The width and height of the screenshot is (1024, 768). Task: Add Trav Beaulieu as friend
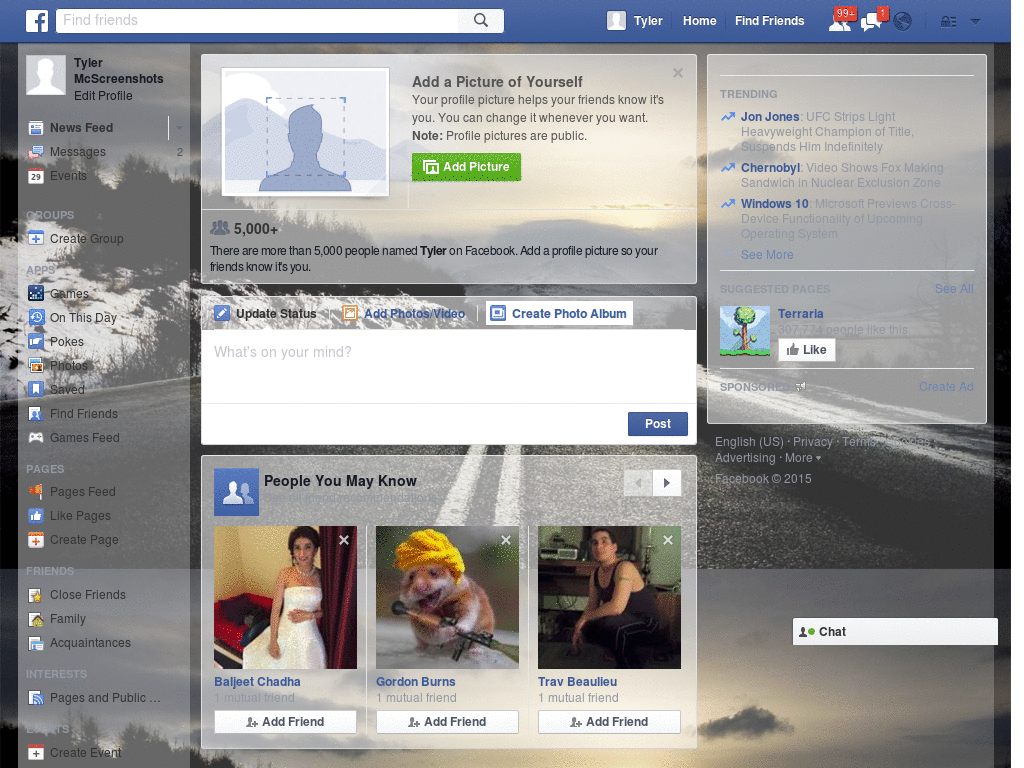[x=609, y=722]
